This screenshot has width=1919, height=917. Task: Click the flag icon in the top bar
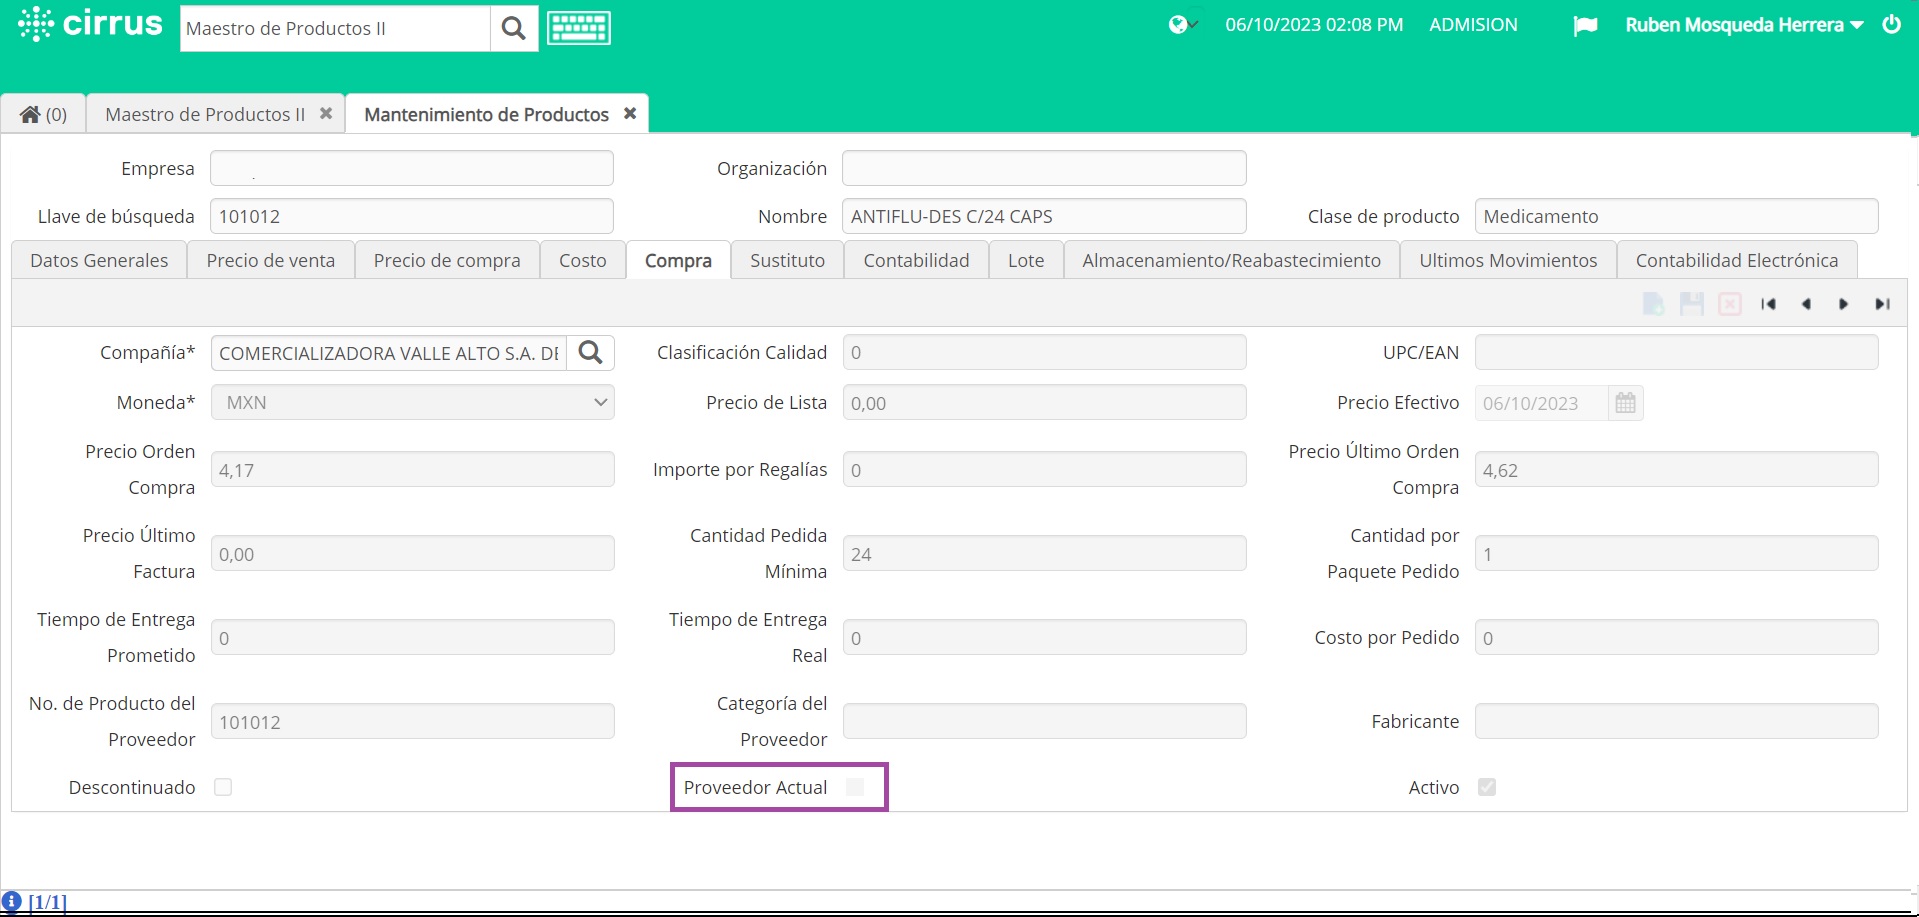pos(1584,24)
